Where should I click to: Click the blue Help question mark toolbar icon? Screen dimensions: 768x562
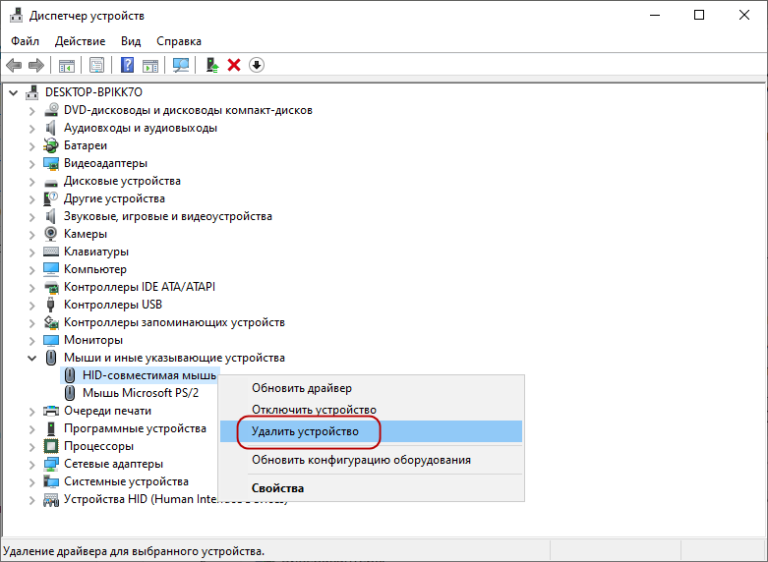tap(128, 65)
